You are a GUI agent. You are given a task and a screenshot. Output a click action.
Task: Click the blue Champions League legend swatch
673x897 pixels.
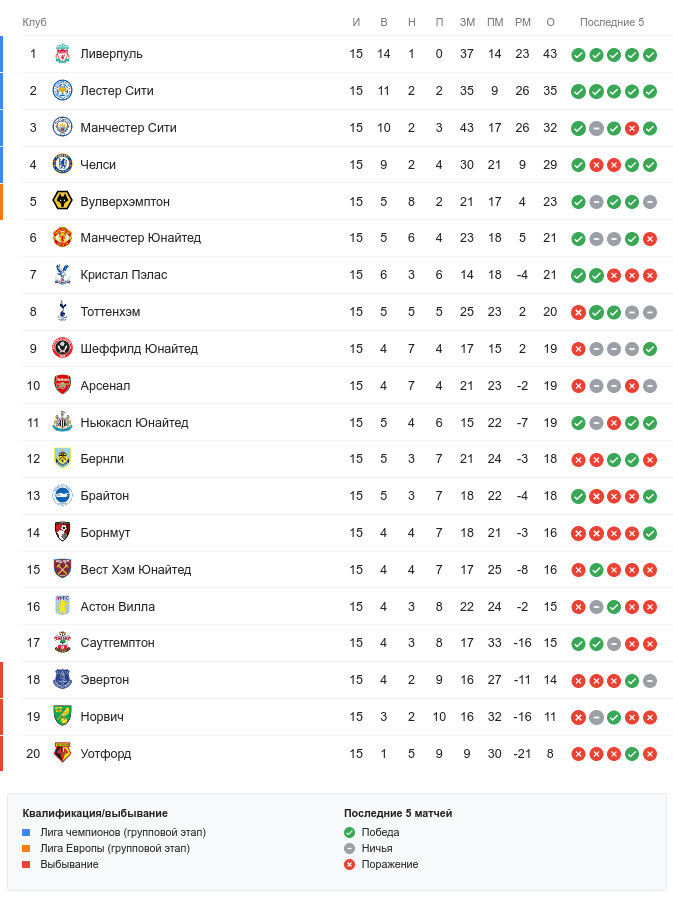(27, 832)
